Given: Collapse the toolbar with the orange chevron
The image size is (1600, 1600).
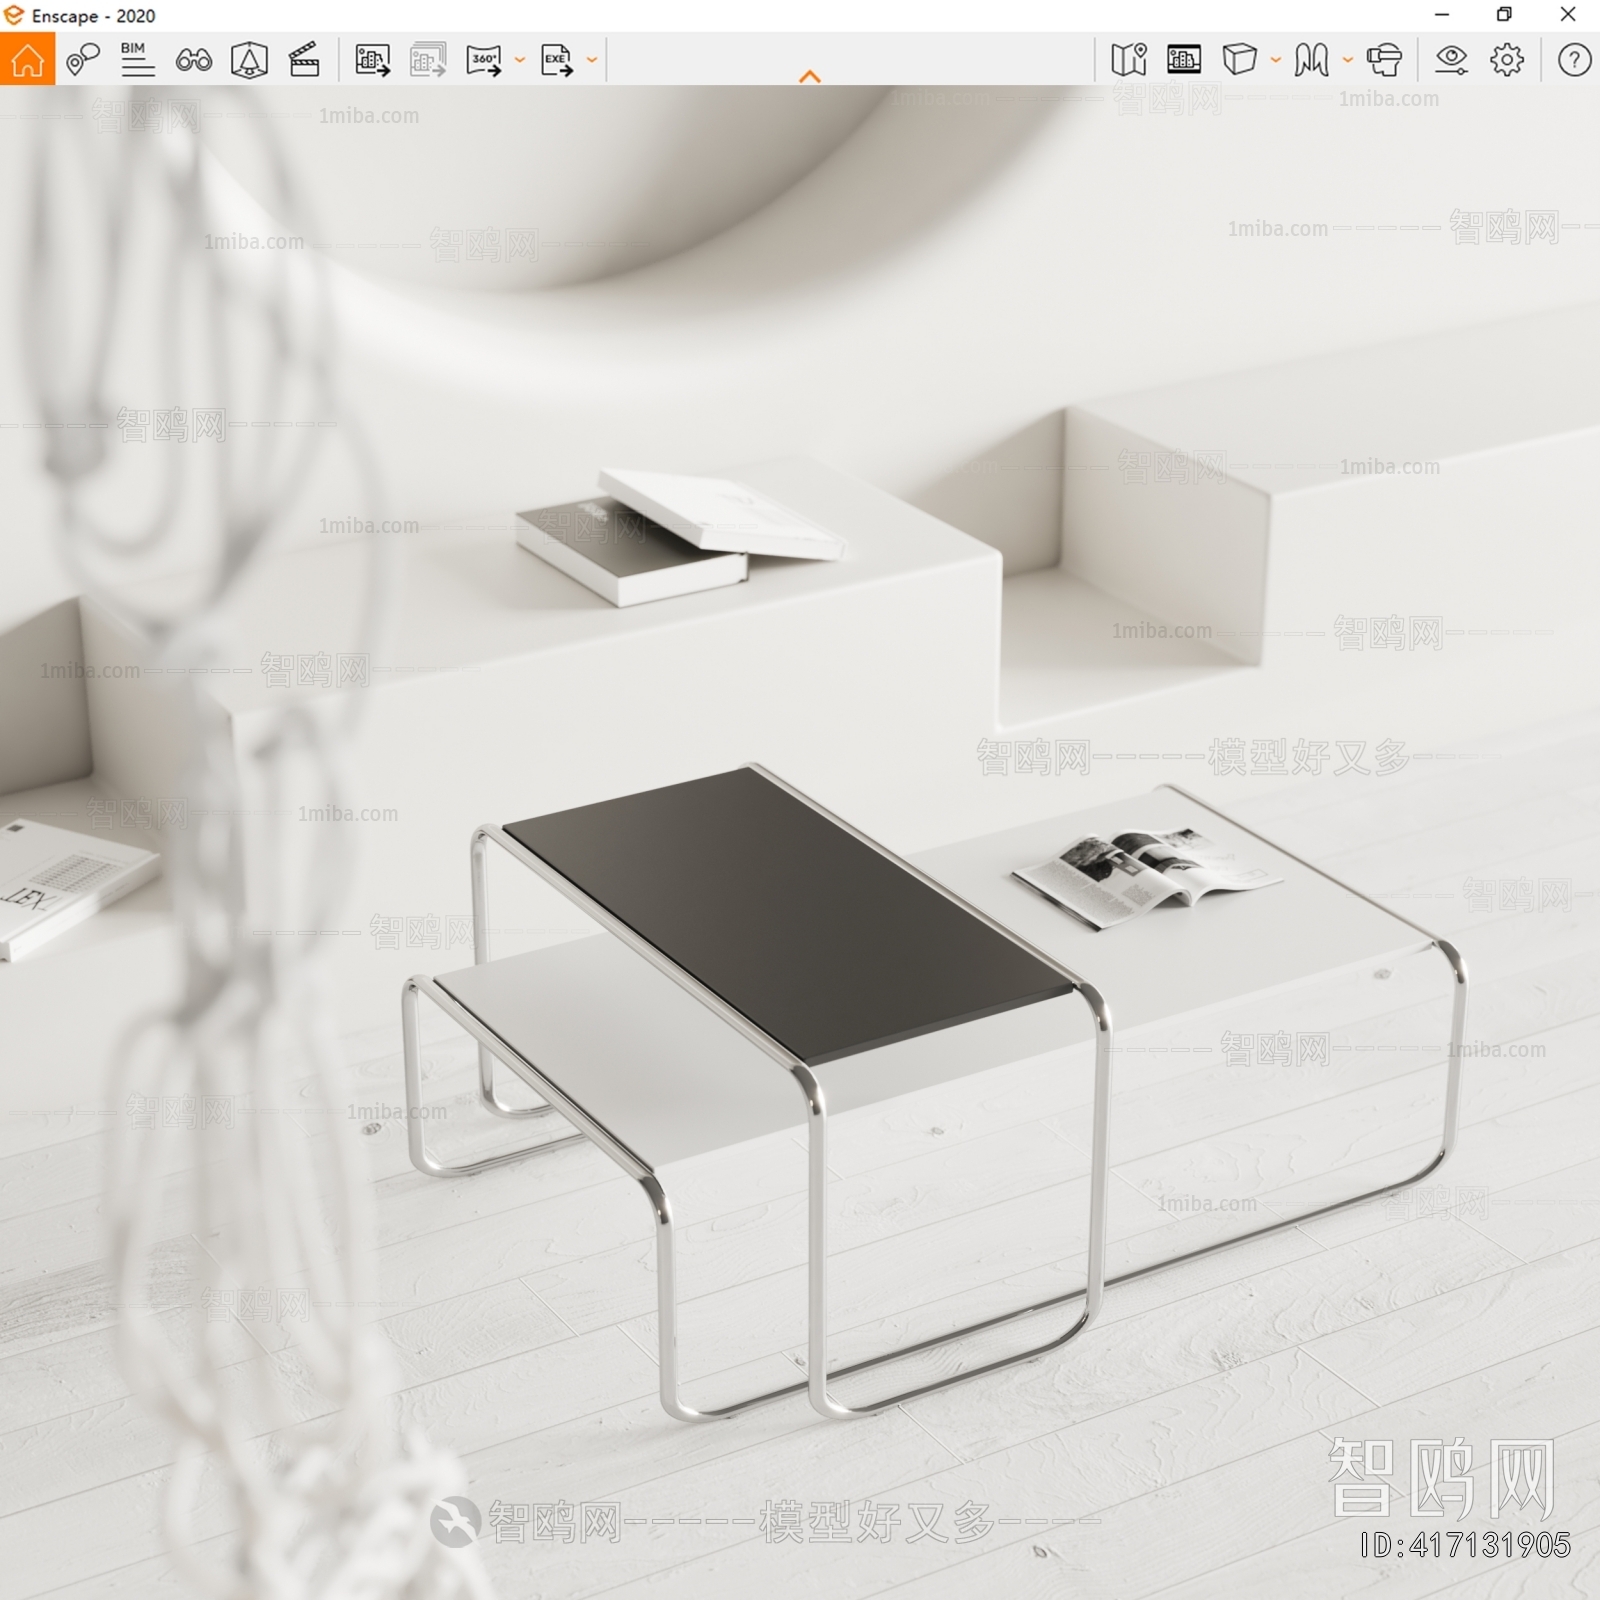Looking at the screenshot, I should (x=810, y=77).
